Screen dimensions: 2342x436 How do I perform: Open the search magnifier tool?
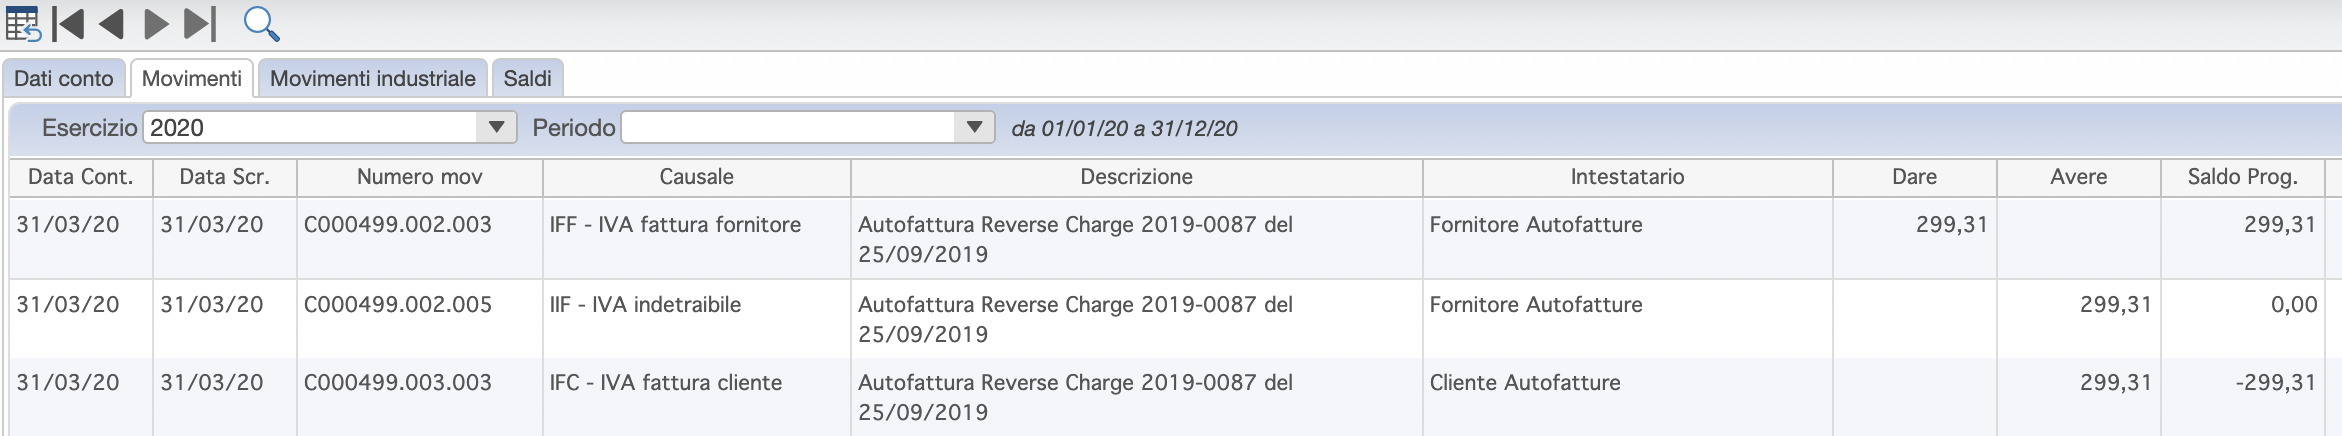tap(261, 24)
